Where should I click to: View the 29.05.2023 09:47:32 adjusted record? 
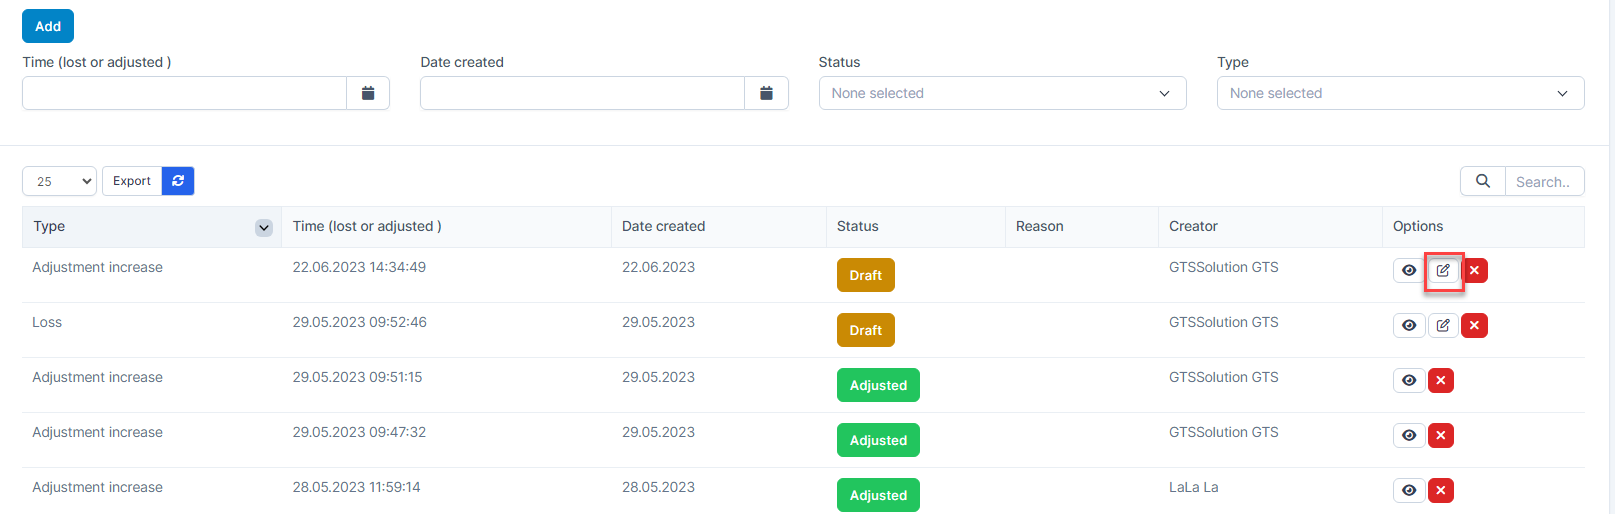point(1409,436)
